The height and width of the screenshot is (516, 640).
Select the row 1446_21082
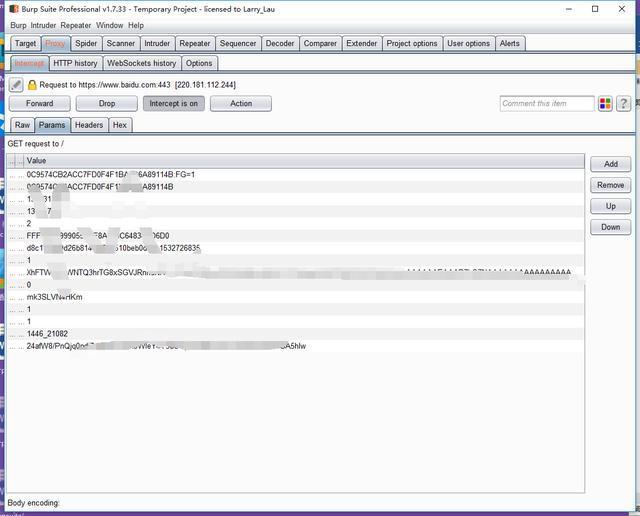click(296, 334)
